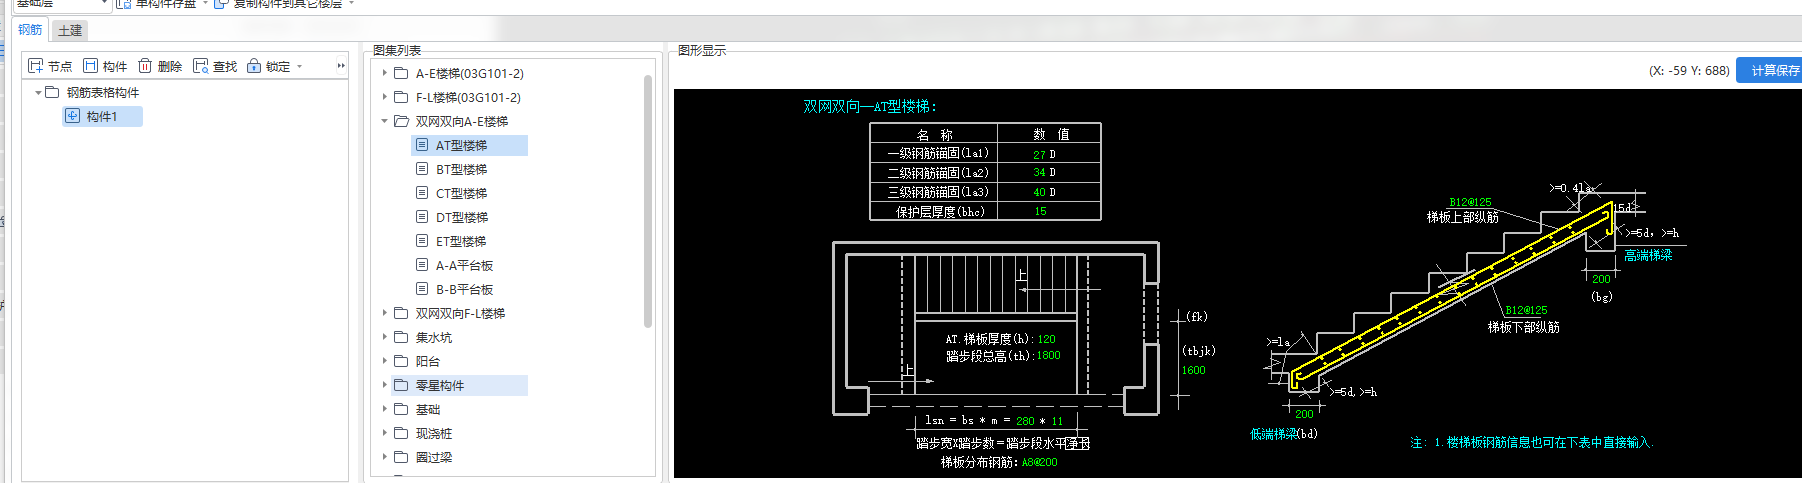
Task: Open the 基础层 floor combo box
Action: (x=62, y=4)
